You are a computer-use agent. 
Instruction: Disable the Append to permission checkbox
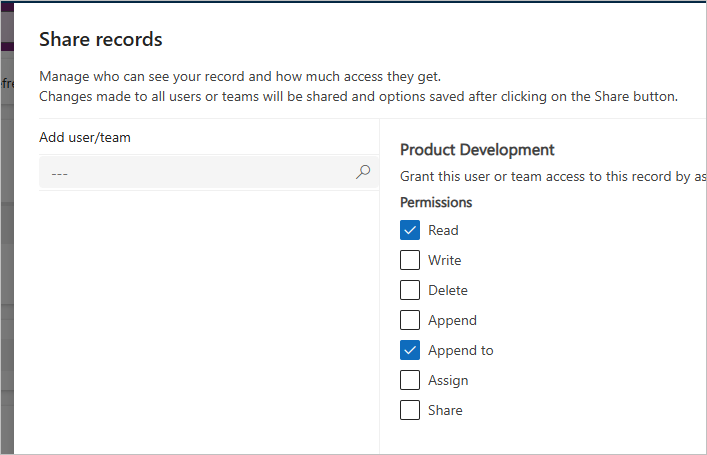[x=410, y=350]
